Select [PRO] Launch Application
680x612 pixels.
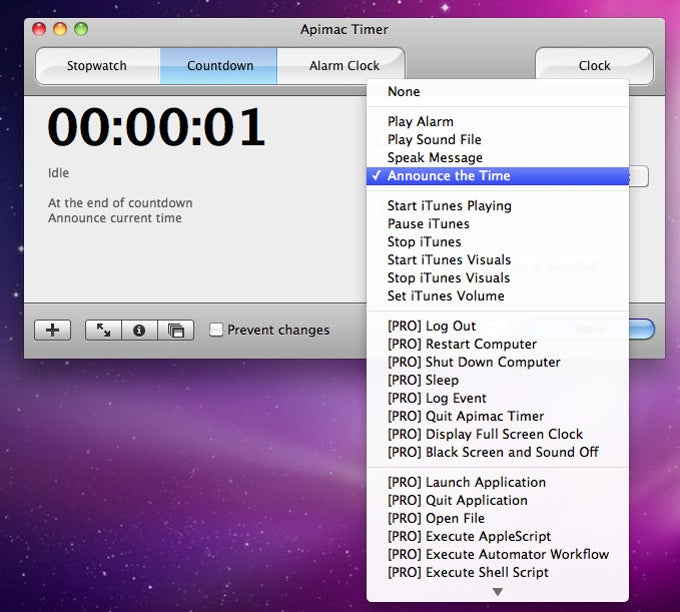[x=497, y=482]
